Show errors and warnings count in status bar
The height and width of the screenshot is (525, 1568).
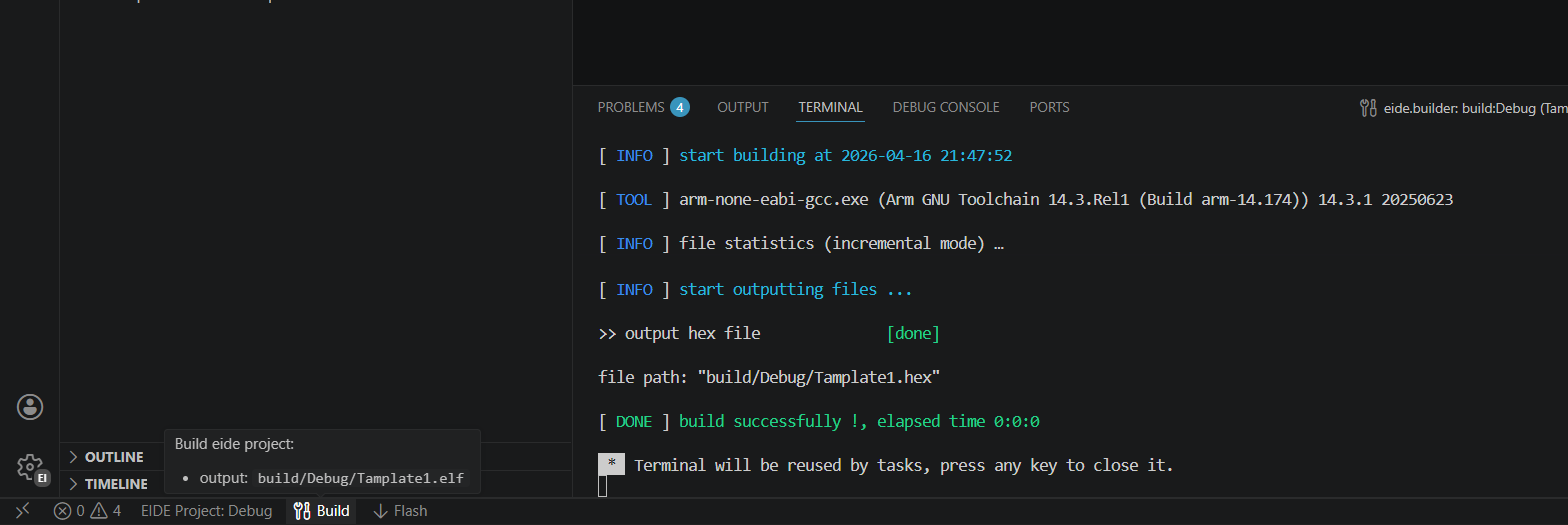[88, 511]
